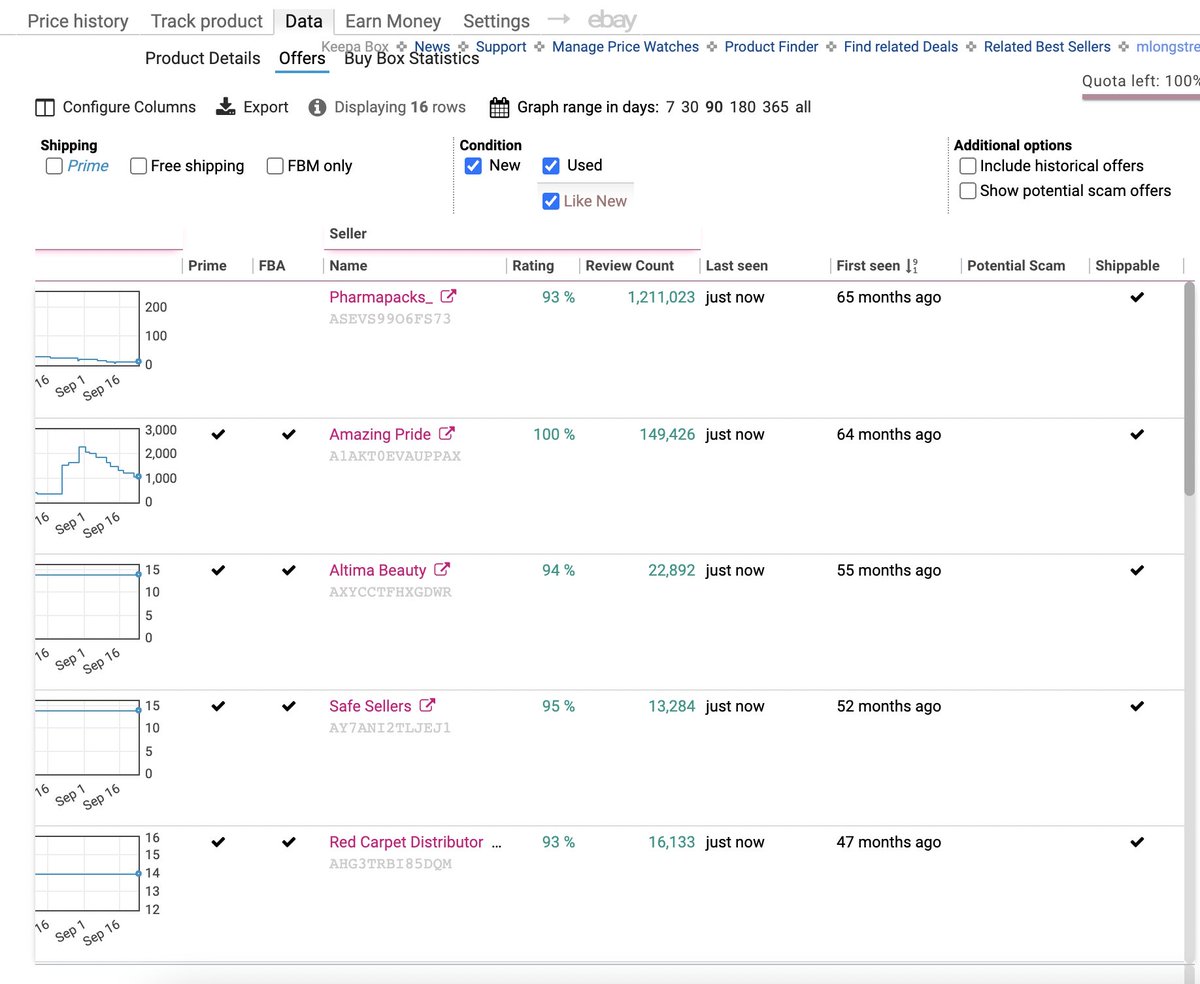Click the Configure Columns table icon

click(44, 107)
